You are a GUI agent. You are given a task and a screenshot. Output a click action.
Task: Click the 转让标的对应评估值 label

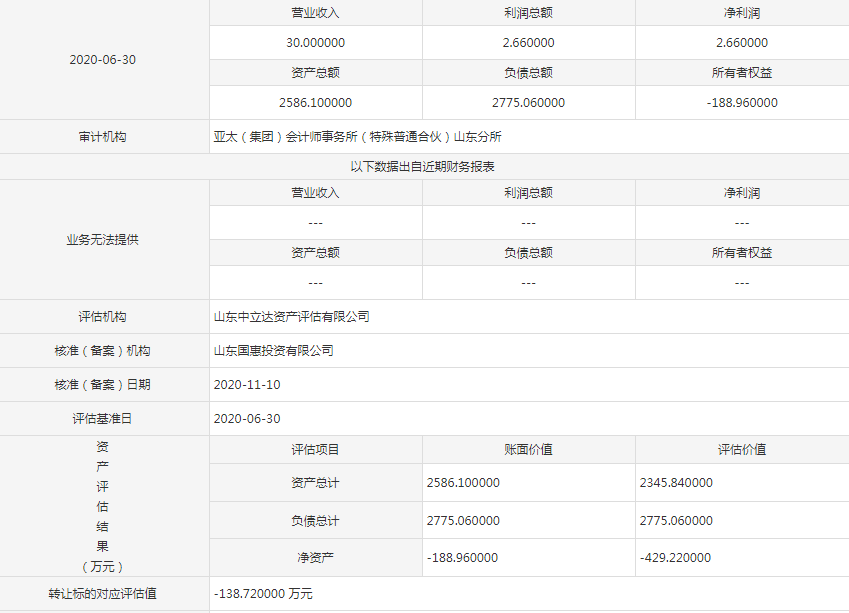point(103,594)
